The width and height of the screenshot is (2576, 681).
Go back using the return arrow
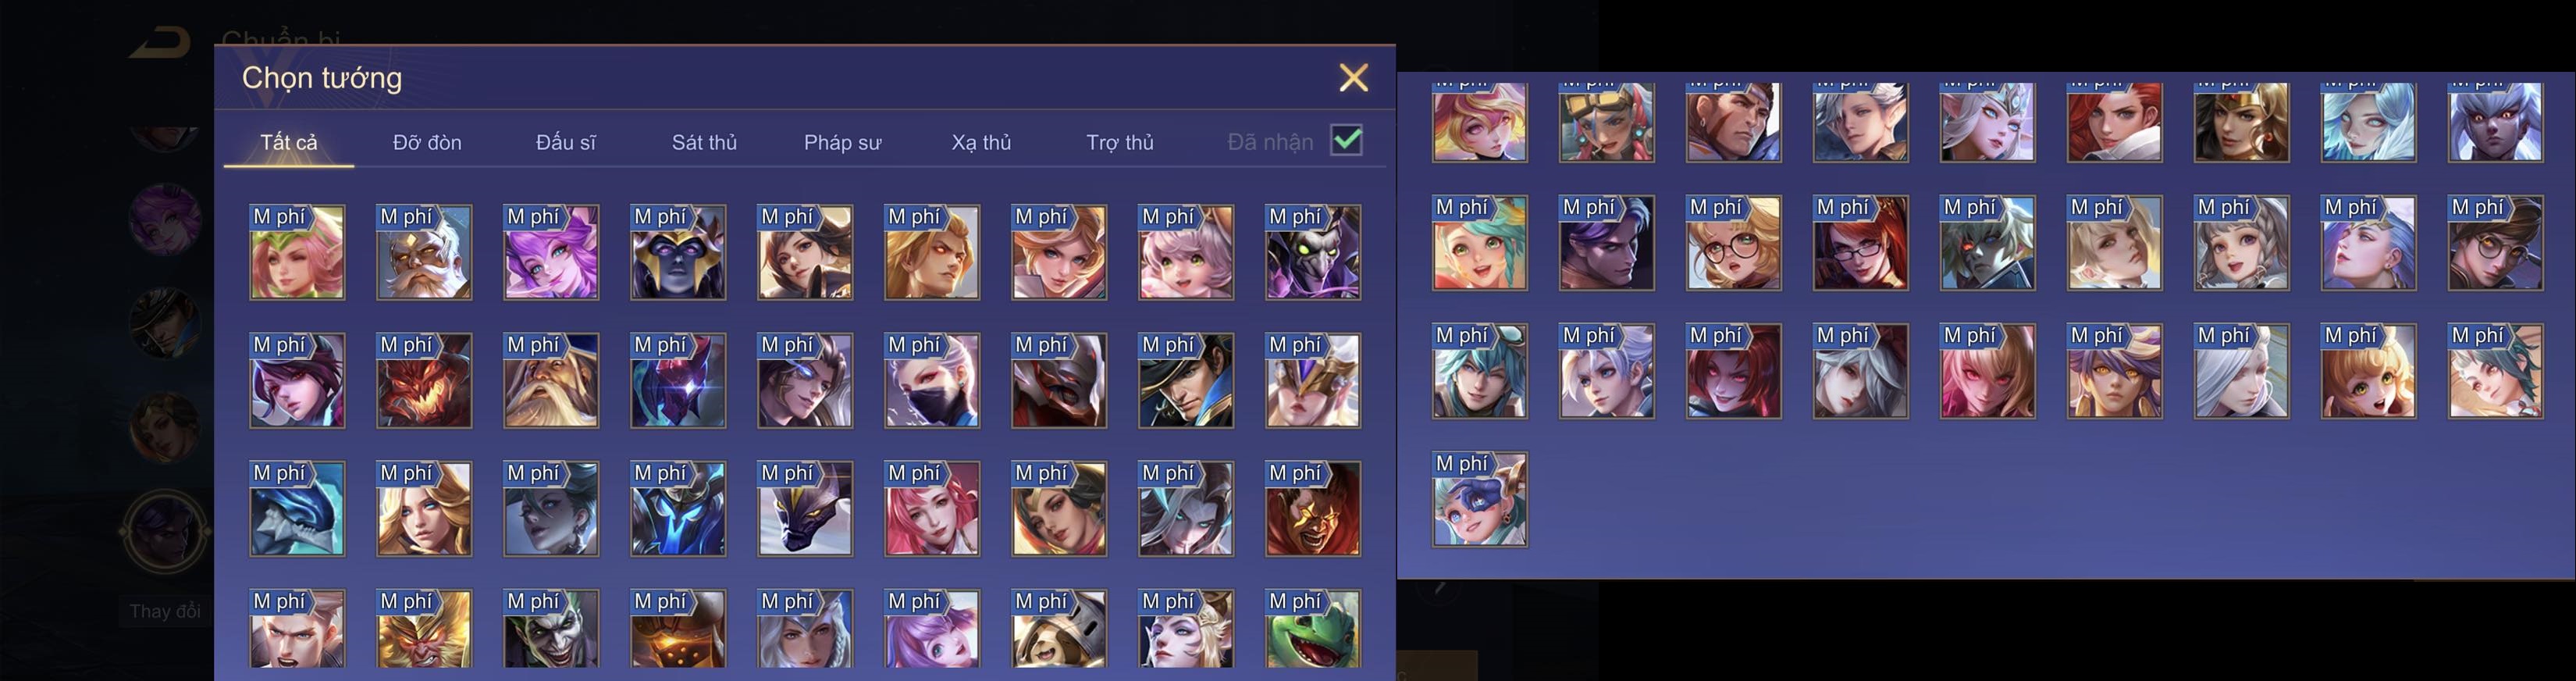[159, 43]
